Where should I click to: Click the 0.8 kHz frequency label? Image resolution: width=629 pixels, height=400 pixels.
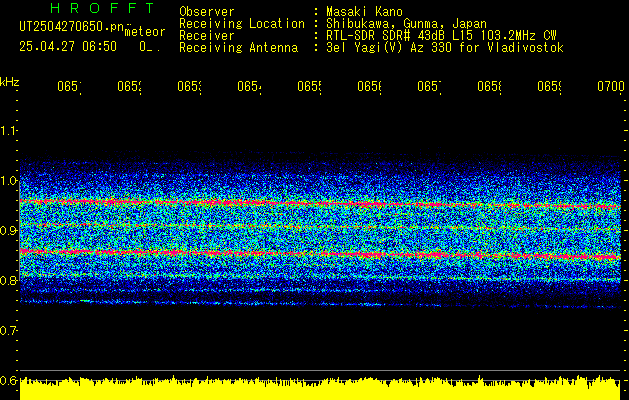[8, 280]
